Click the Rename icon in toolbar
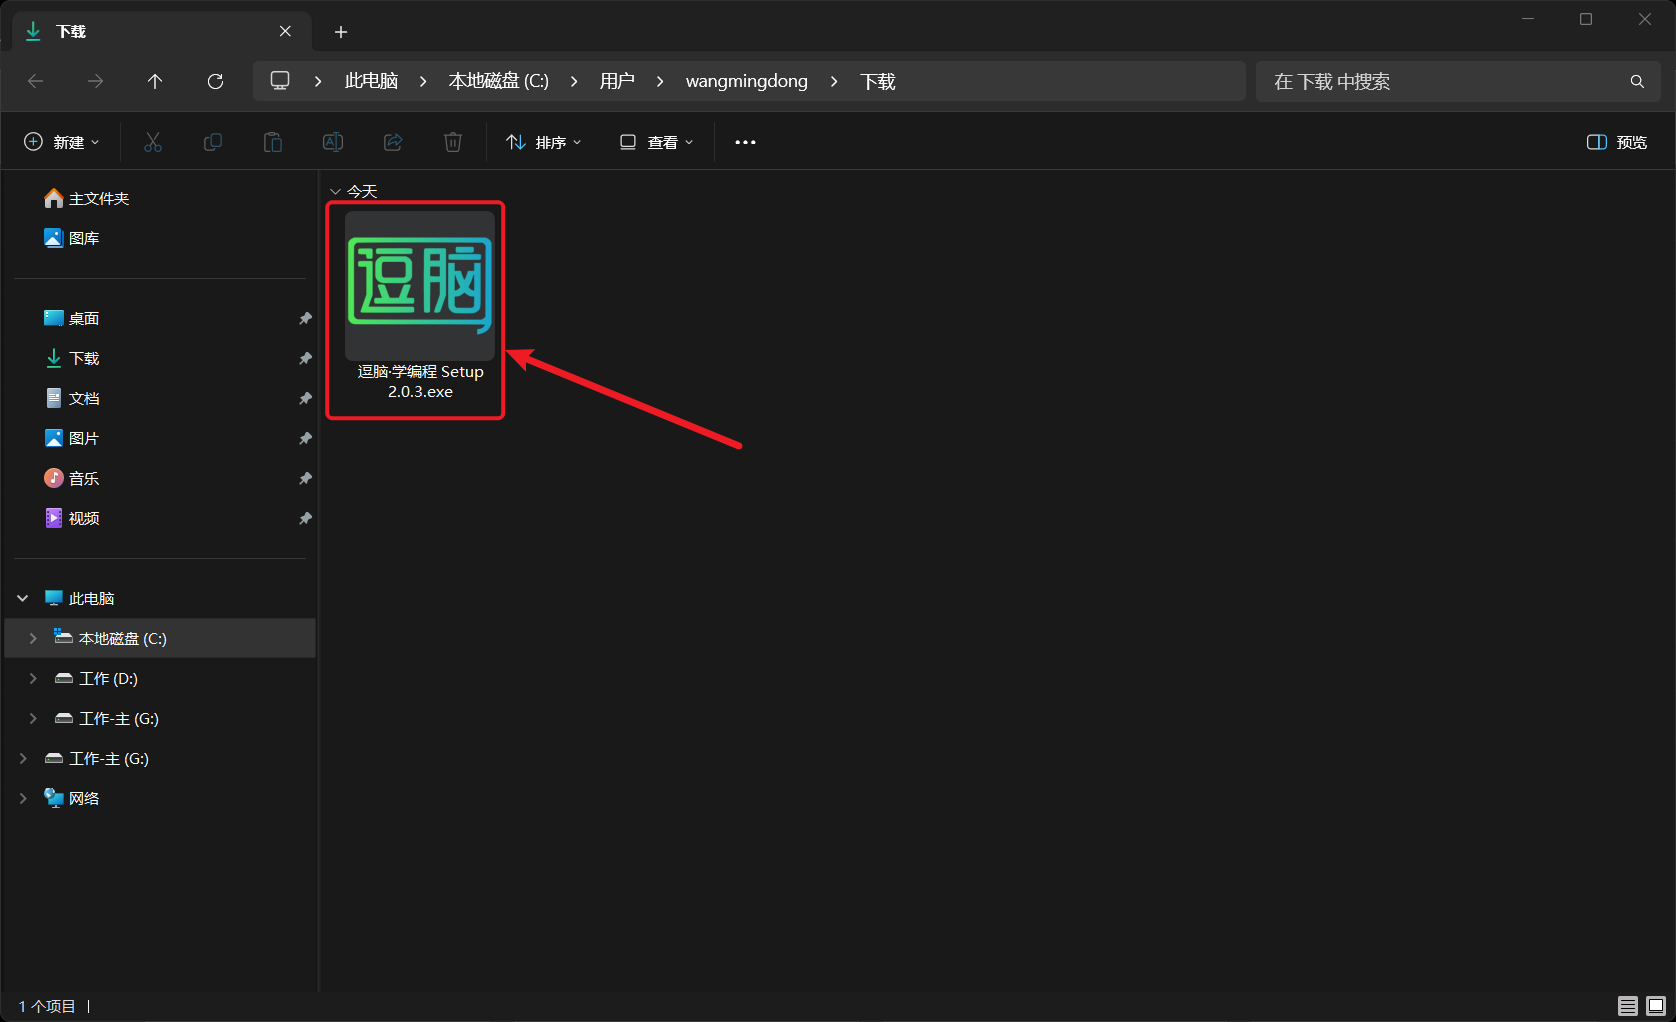 (x=333, y=142)
